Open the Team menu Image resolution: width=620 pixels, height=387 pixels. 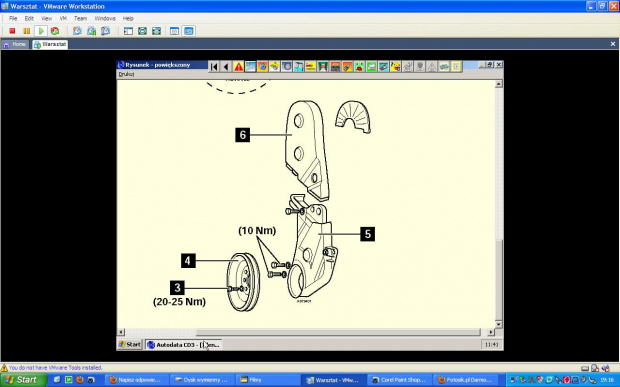tap(80, 18)
